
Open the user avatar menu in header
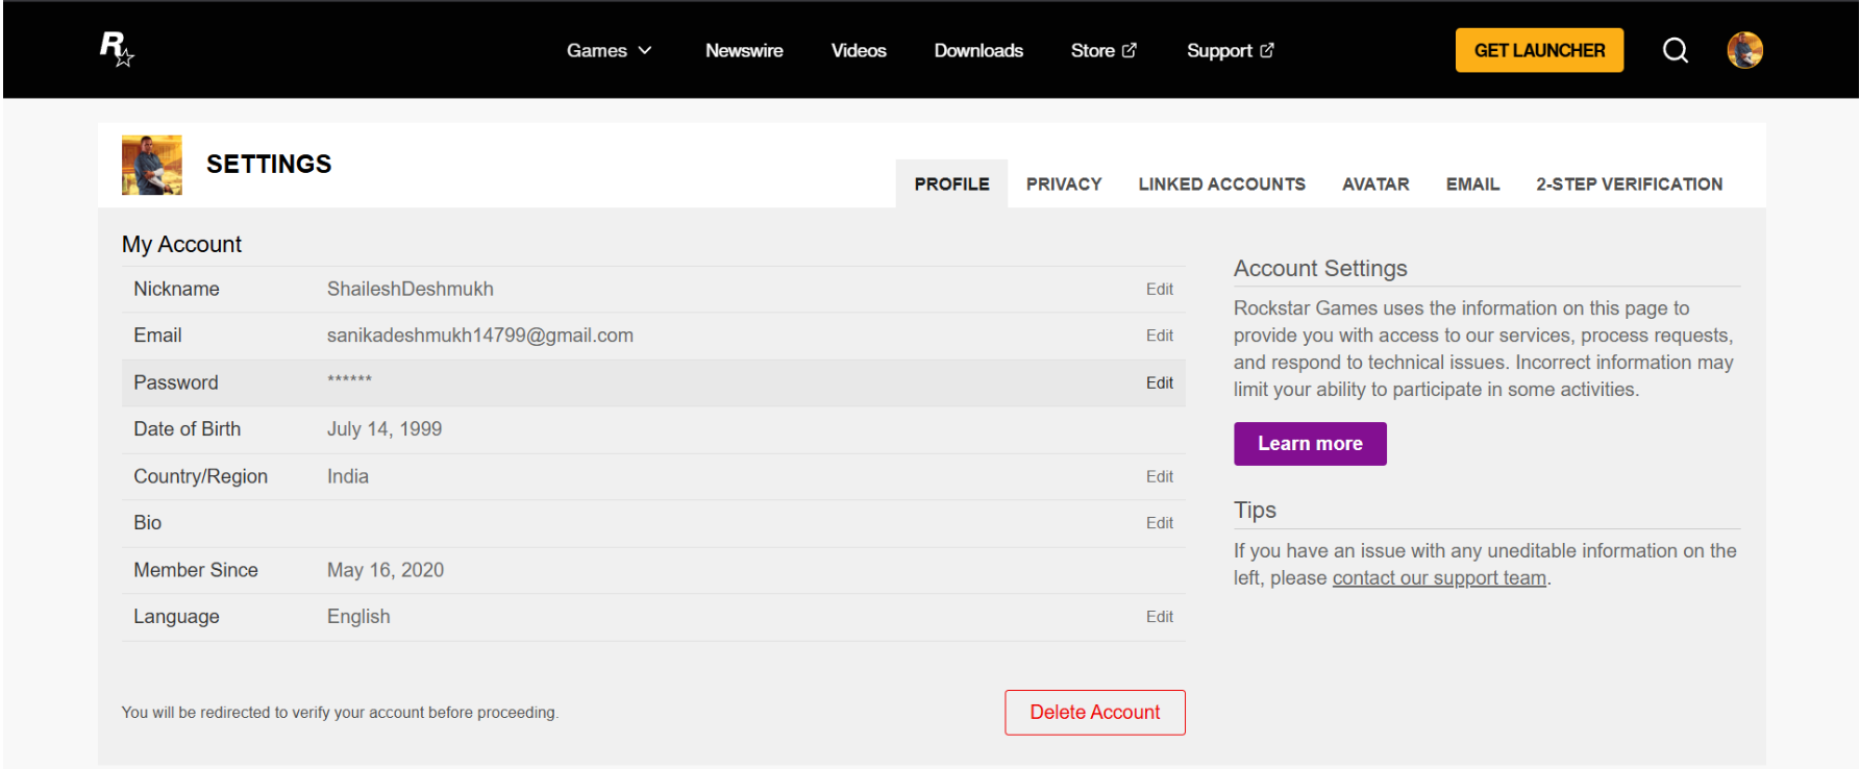(1744, 50)
